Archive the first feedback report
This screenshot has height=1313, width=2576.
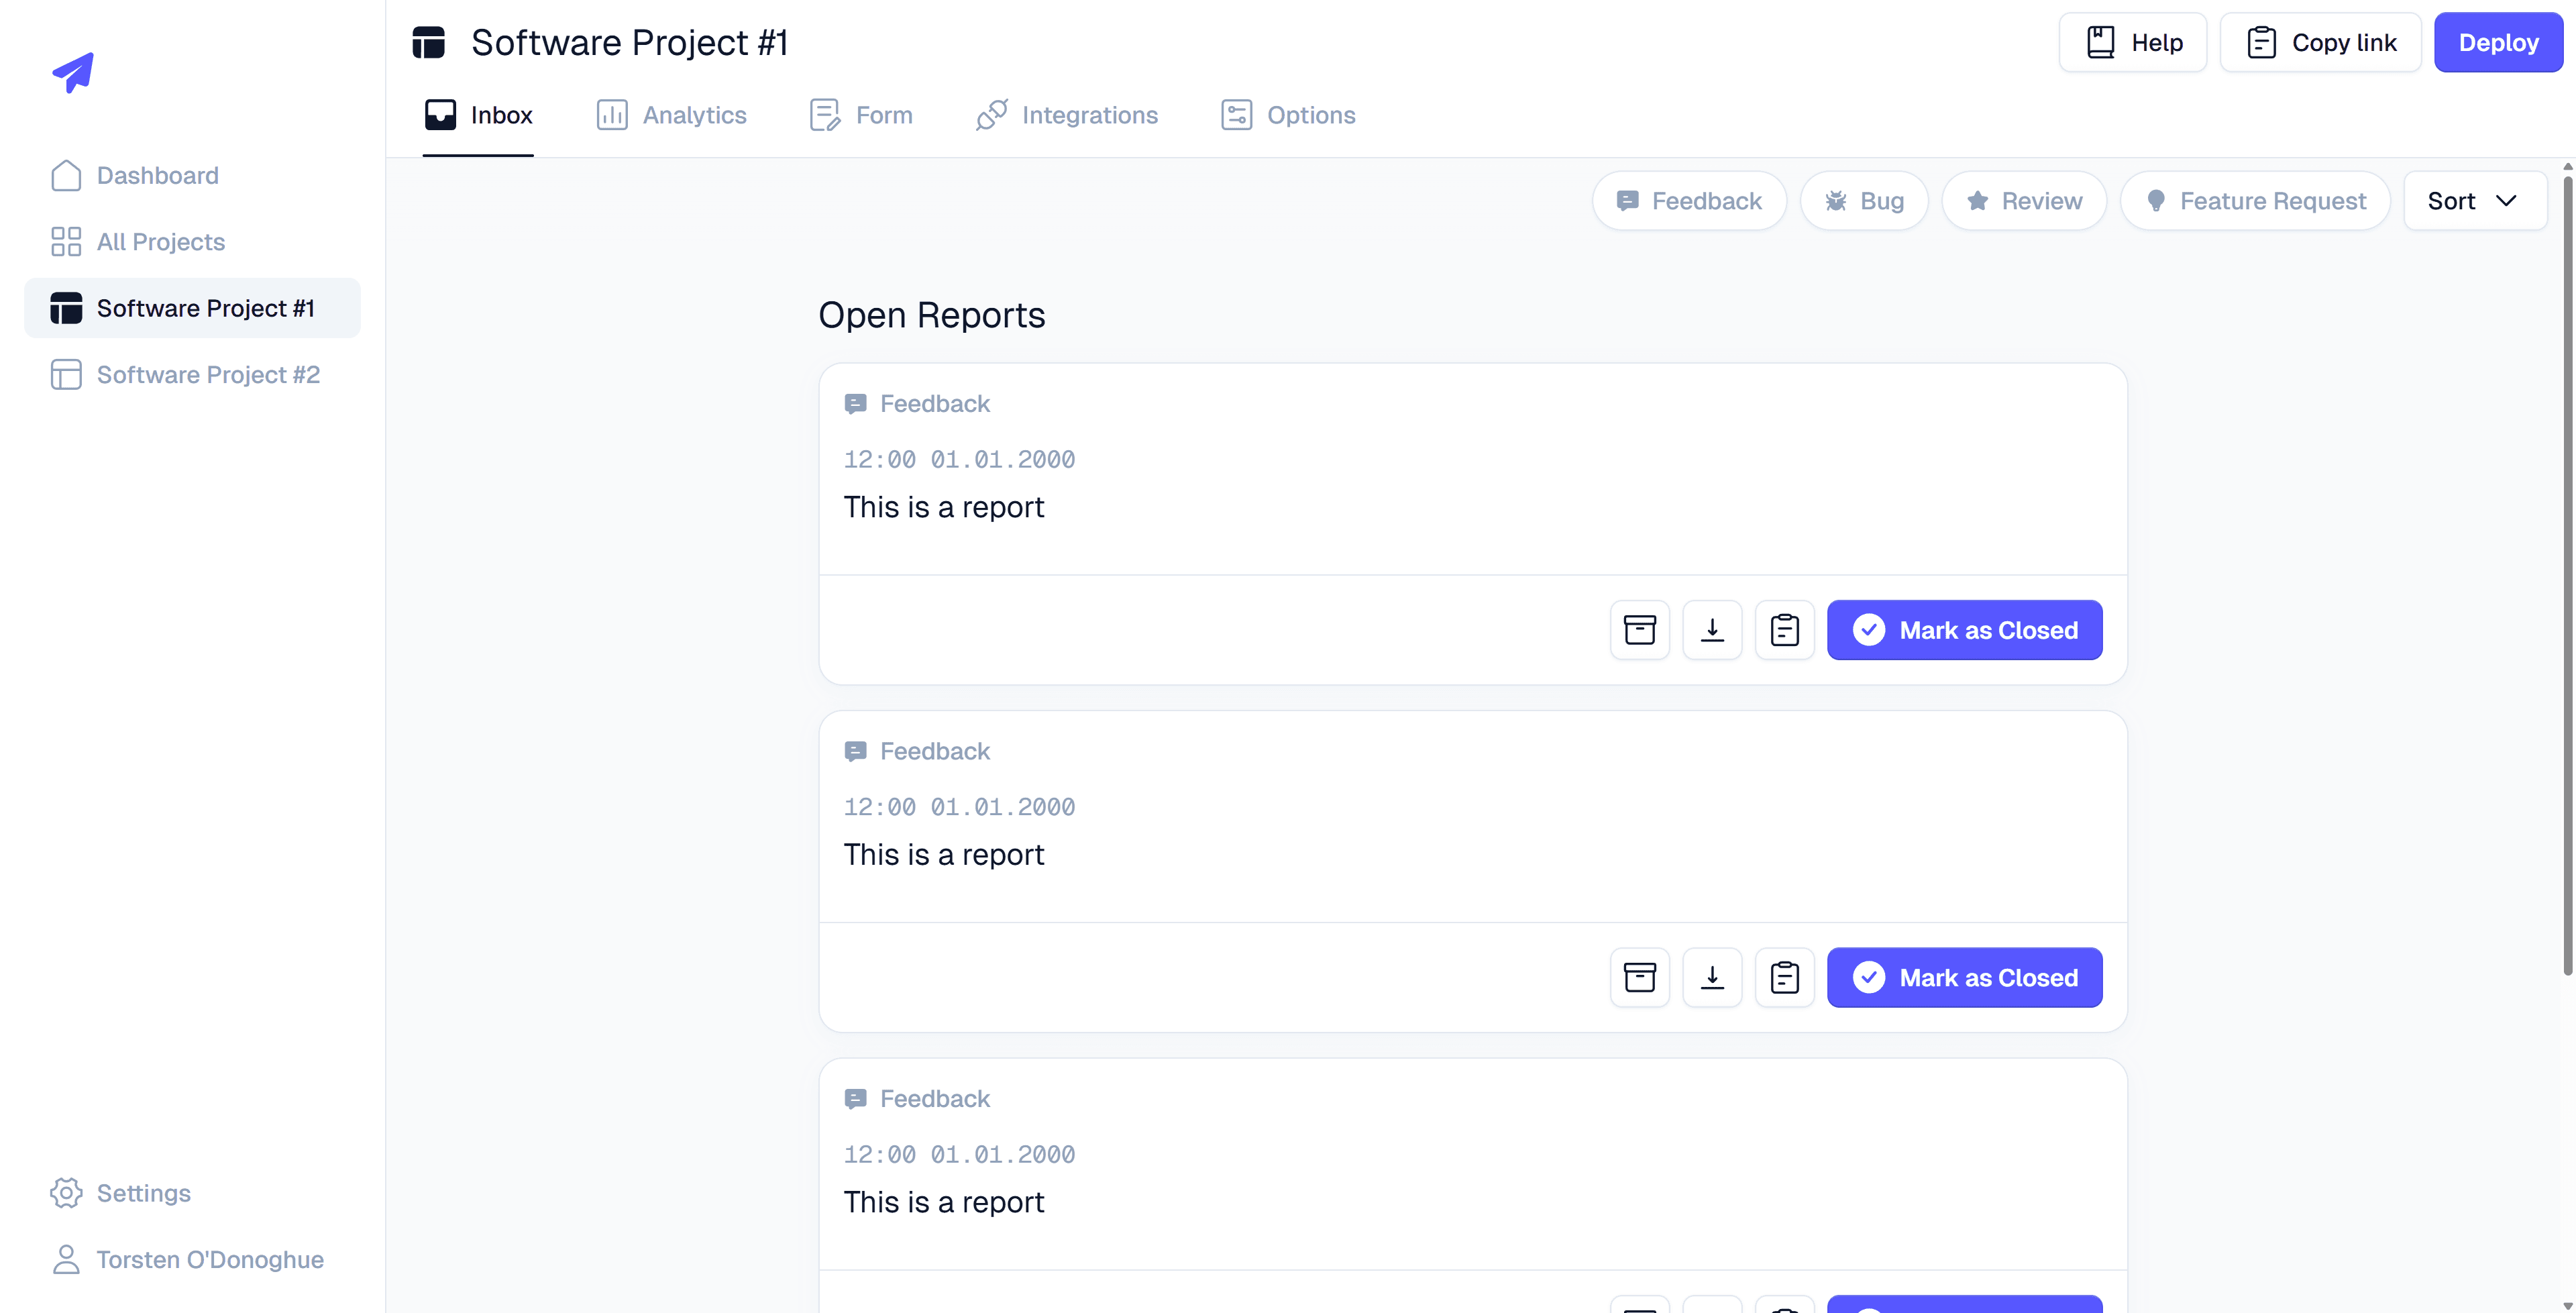pos(1639,630)
